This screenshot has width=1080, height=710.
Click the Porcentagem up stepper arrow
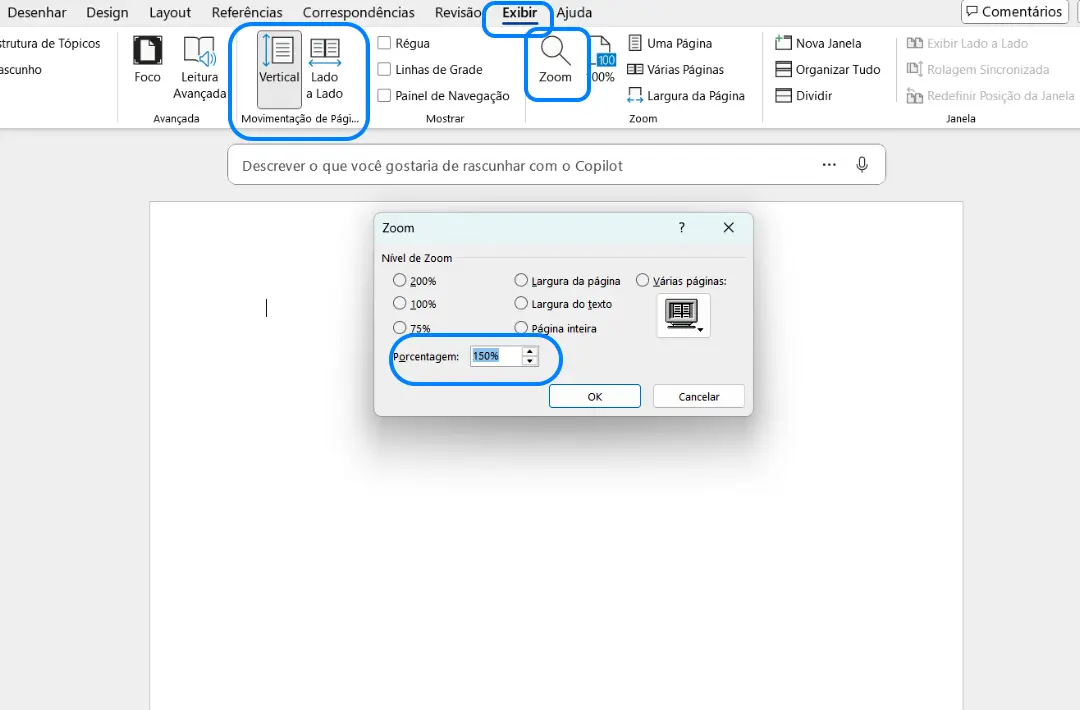(x=529, y=351)
